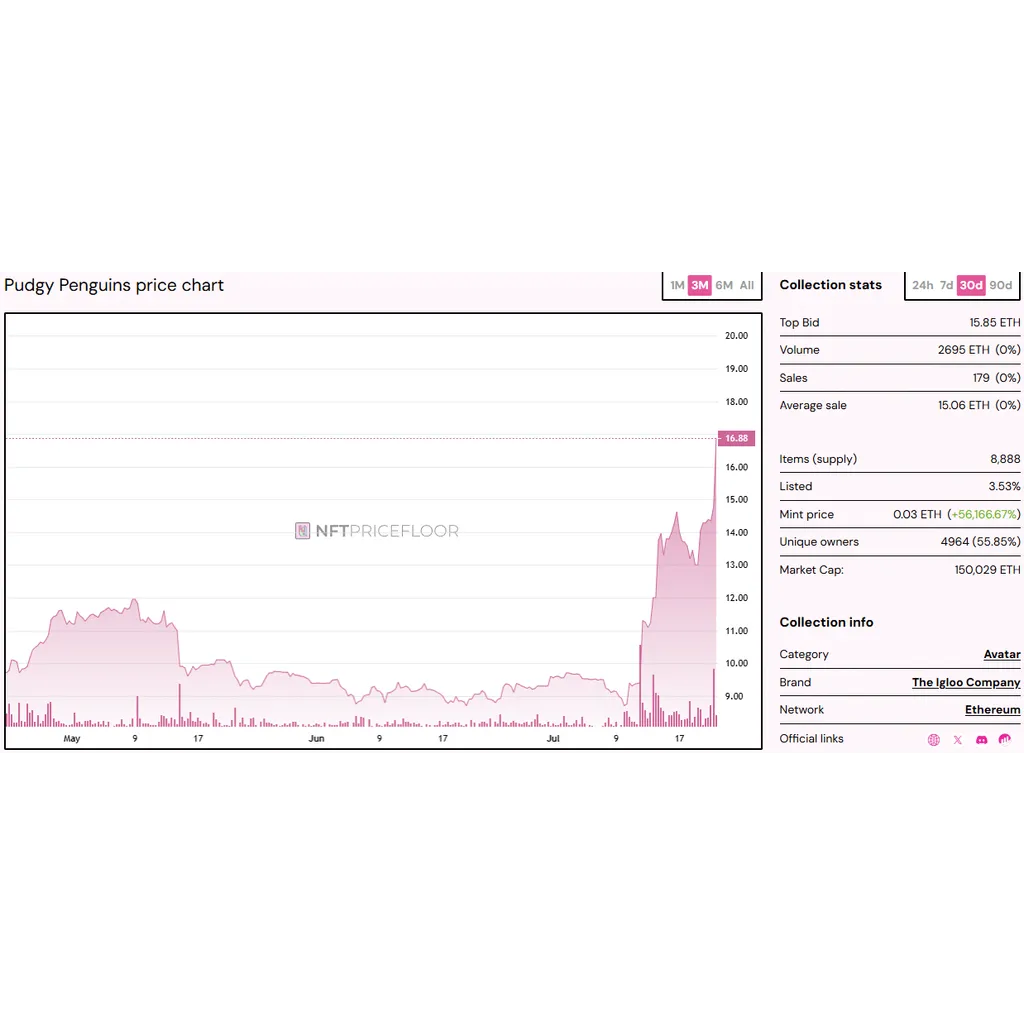
Task: Open the X (Twitter) official link
Action: [x=957, y=739]
